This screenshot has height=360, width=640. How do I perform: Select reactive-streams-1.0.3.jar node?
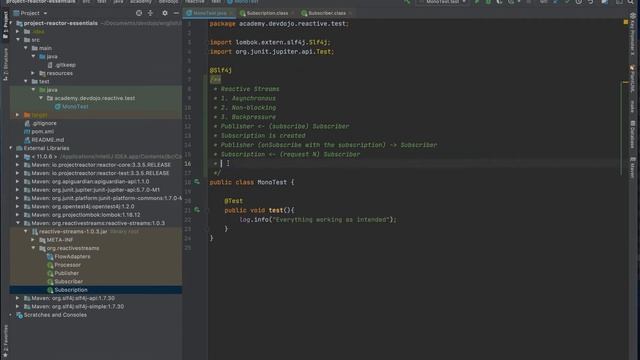pyautogui.click(x=73, y=231)
